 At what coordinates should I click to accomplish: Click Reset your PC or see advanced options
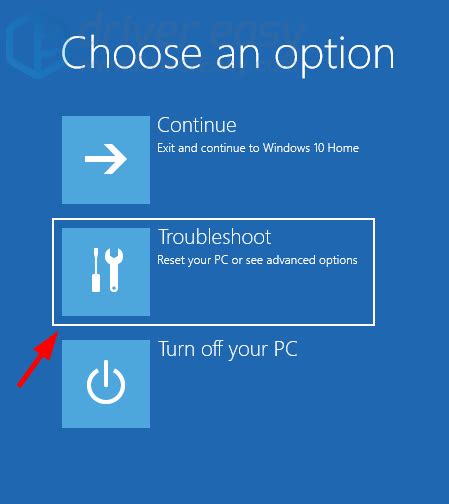point(257,260)
